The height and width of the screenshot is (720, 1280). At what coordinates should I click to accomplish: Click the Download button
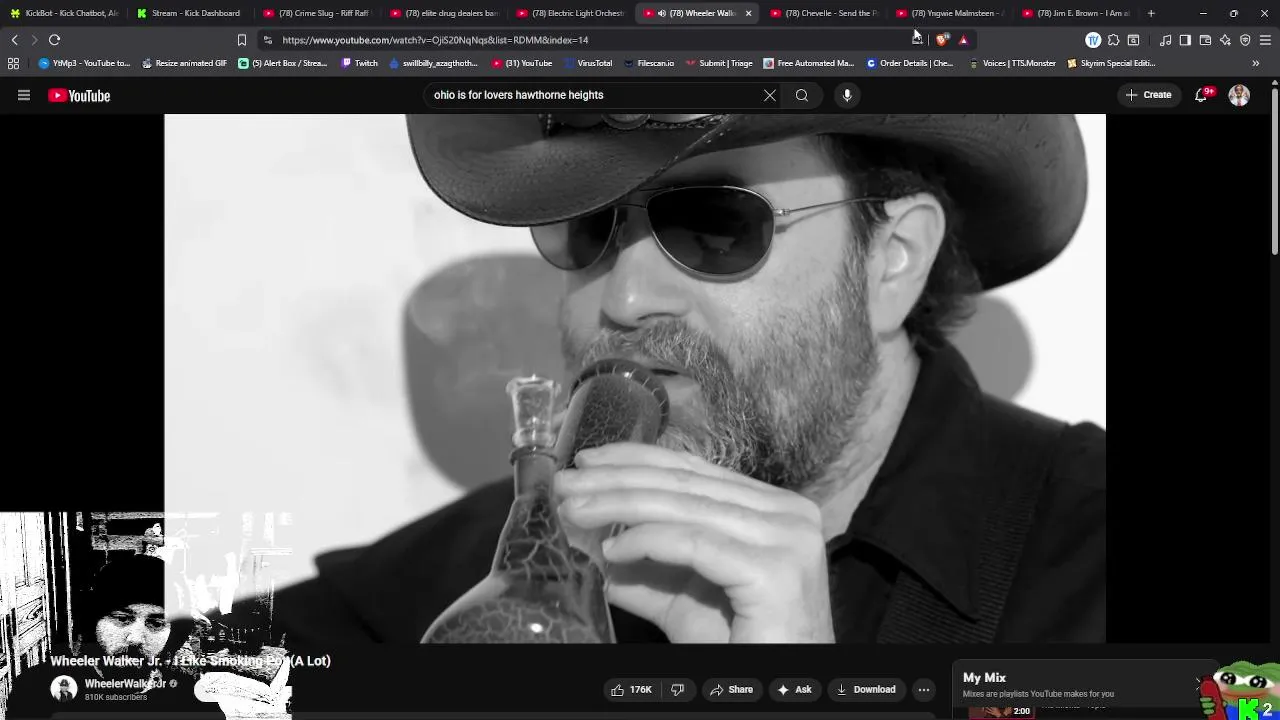coord(866,689)
